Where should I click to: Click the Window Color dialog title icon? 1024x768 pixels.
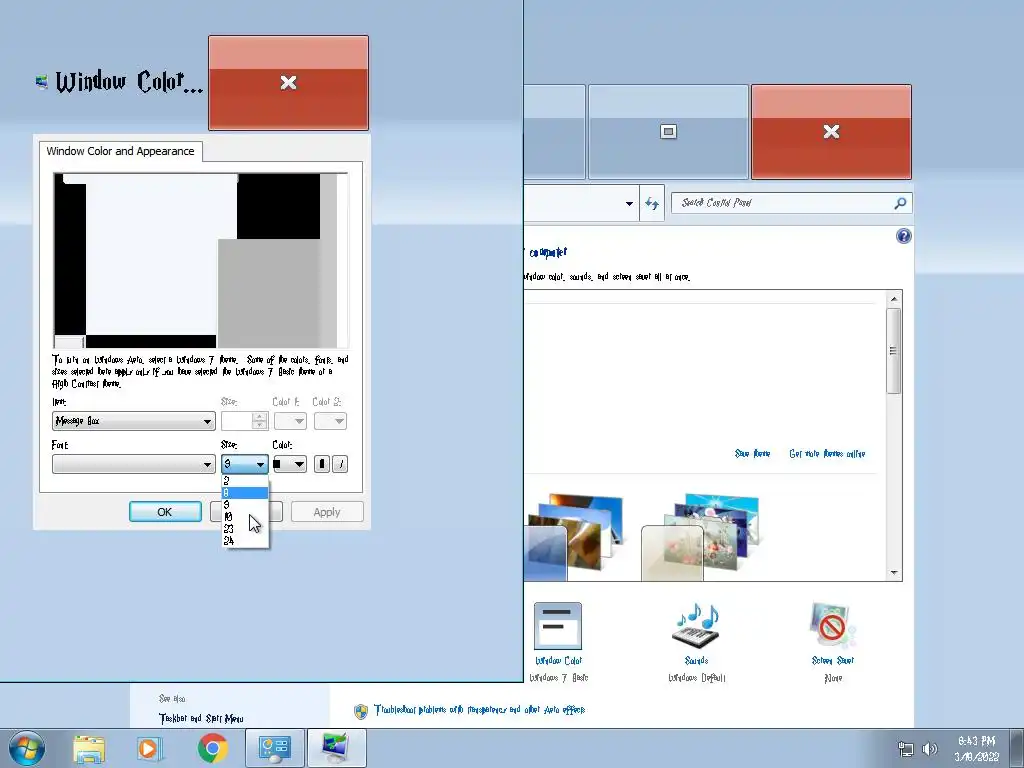[x=42, y=82]
